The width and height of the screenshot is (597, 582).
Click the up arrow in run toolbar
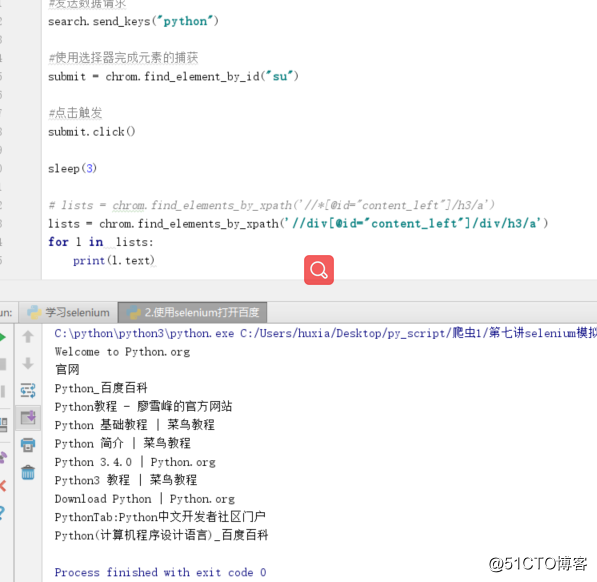coord(28,336)
